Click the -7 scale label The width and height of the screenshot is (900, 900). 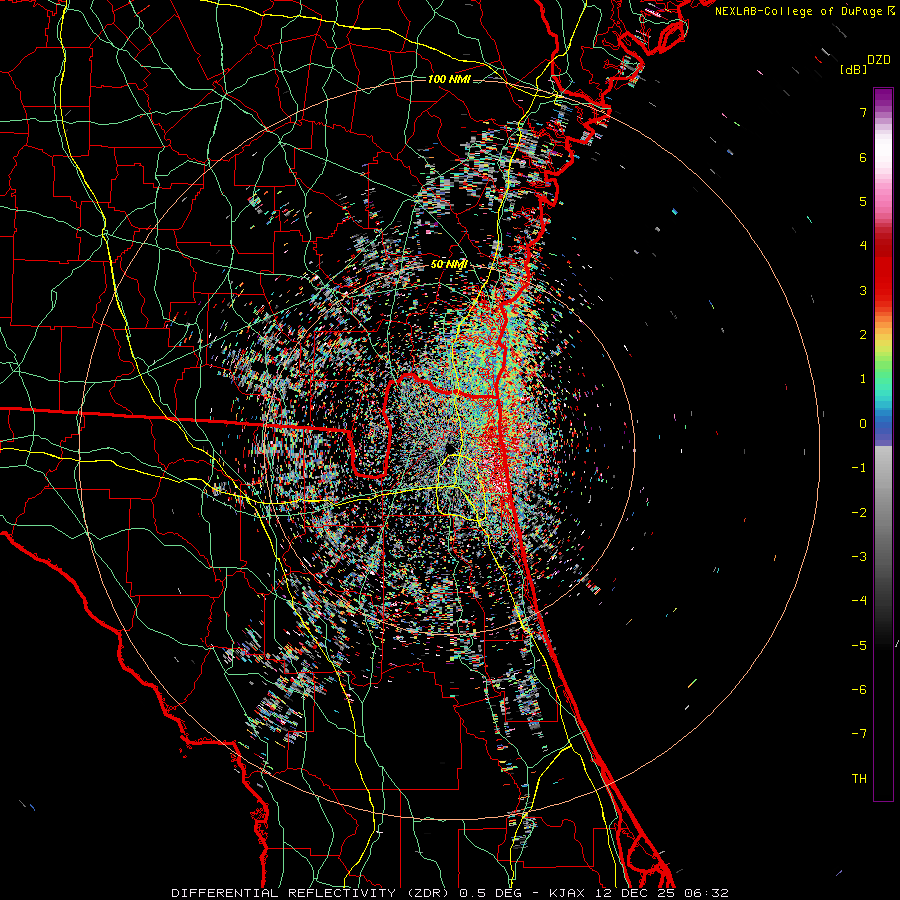pyautogui.click(x=859, y=734)
